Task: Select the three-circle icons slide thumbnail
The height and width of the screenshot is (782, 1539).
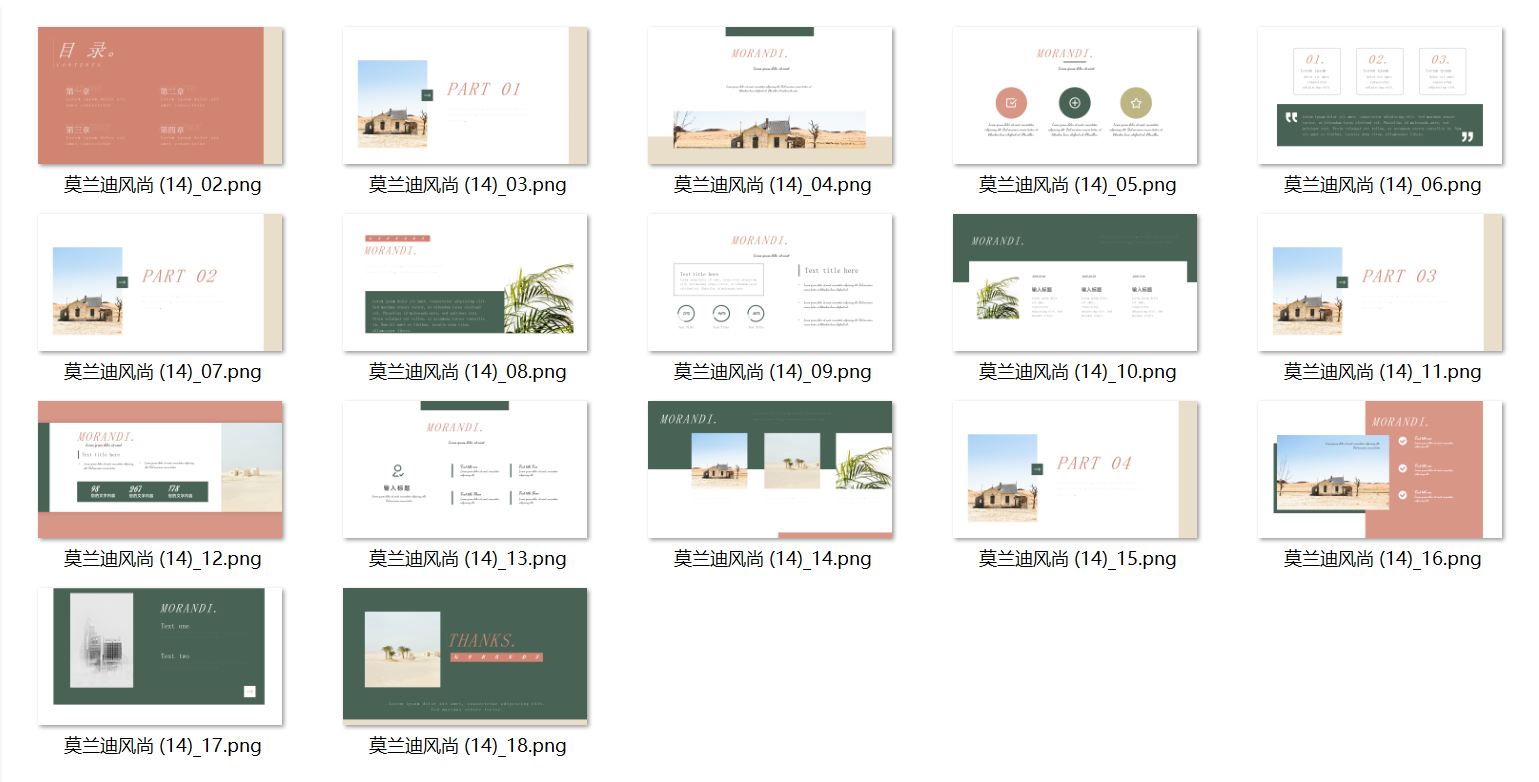Action: (1075, 96)
